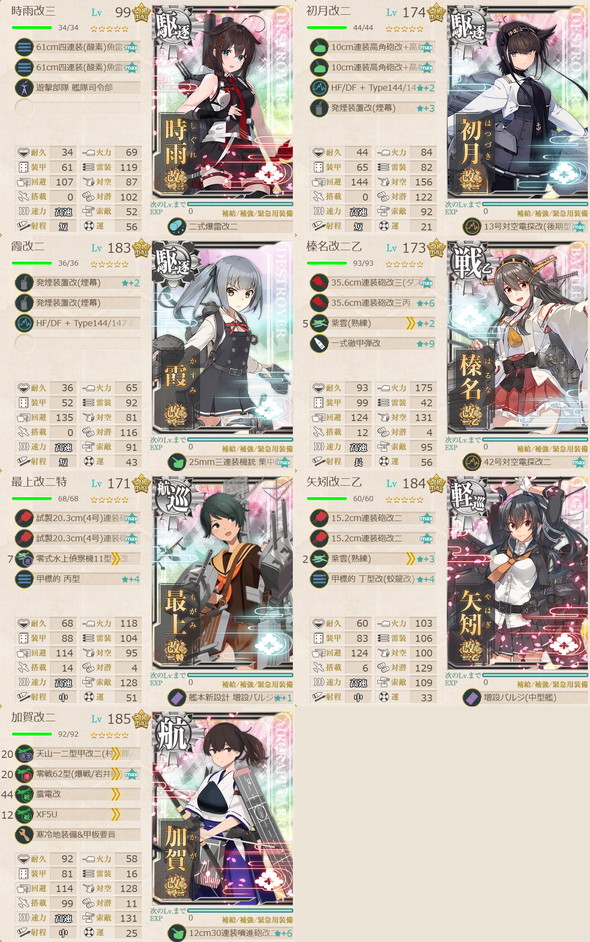
Task: Click Shigure's green HP bar
Action: pos(32,28)
